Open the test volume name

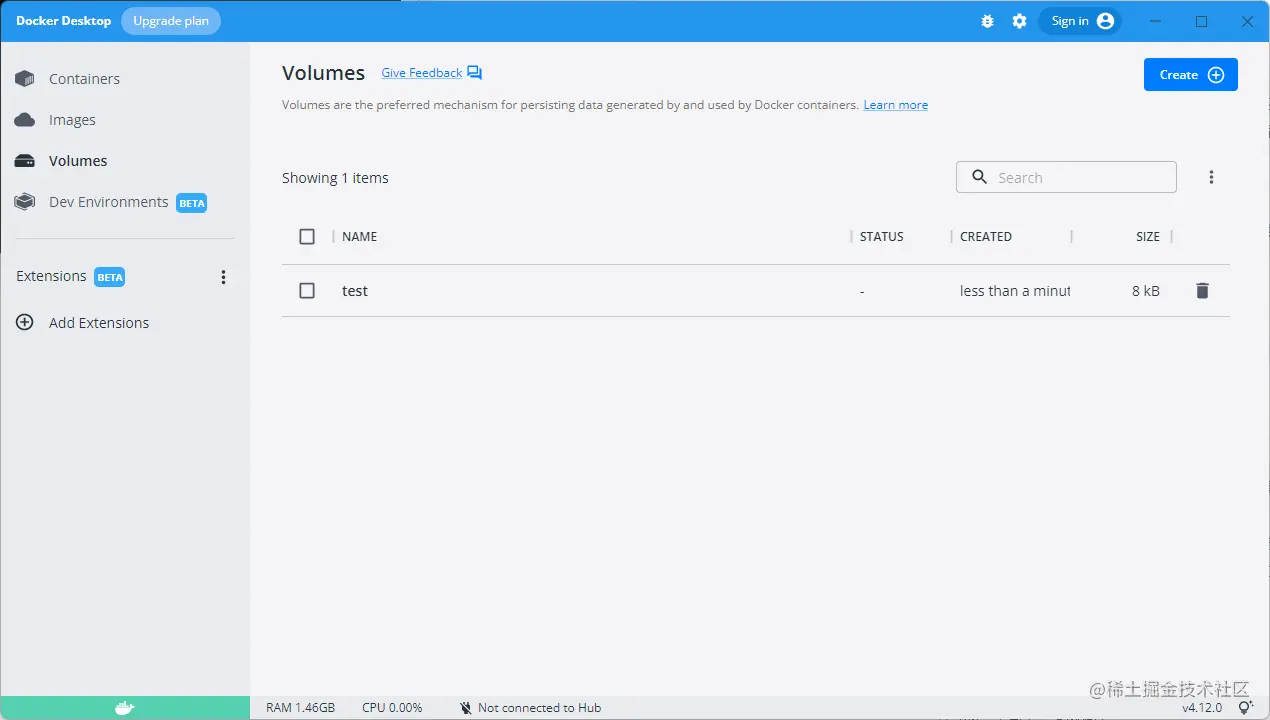point(355,291)
